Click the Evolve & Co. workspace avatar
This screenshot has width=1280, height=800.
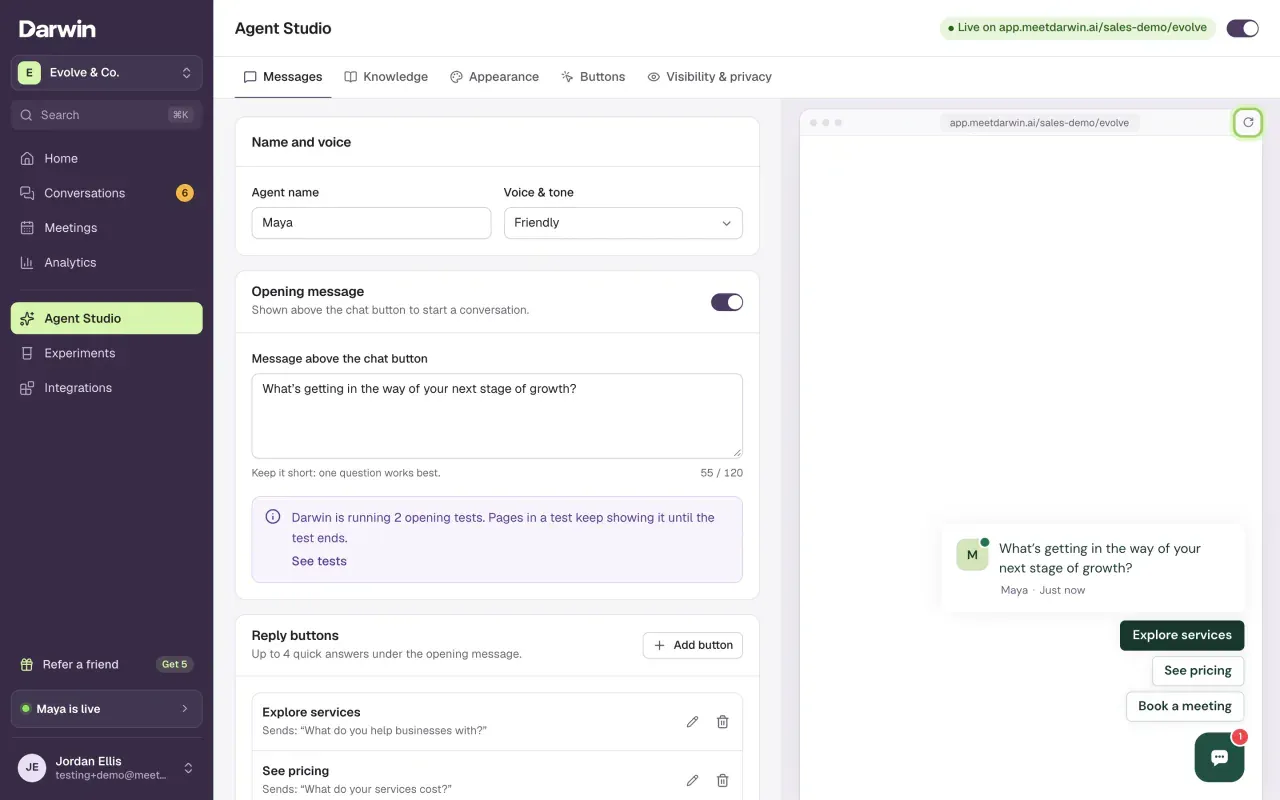click(30, 72)
